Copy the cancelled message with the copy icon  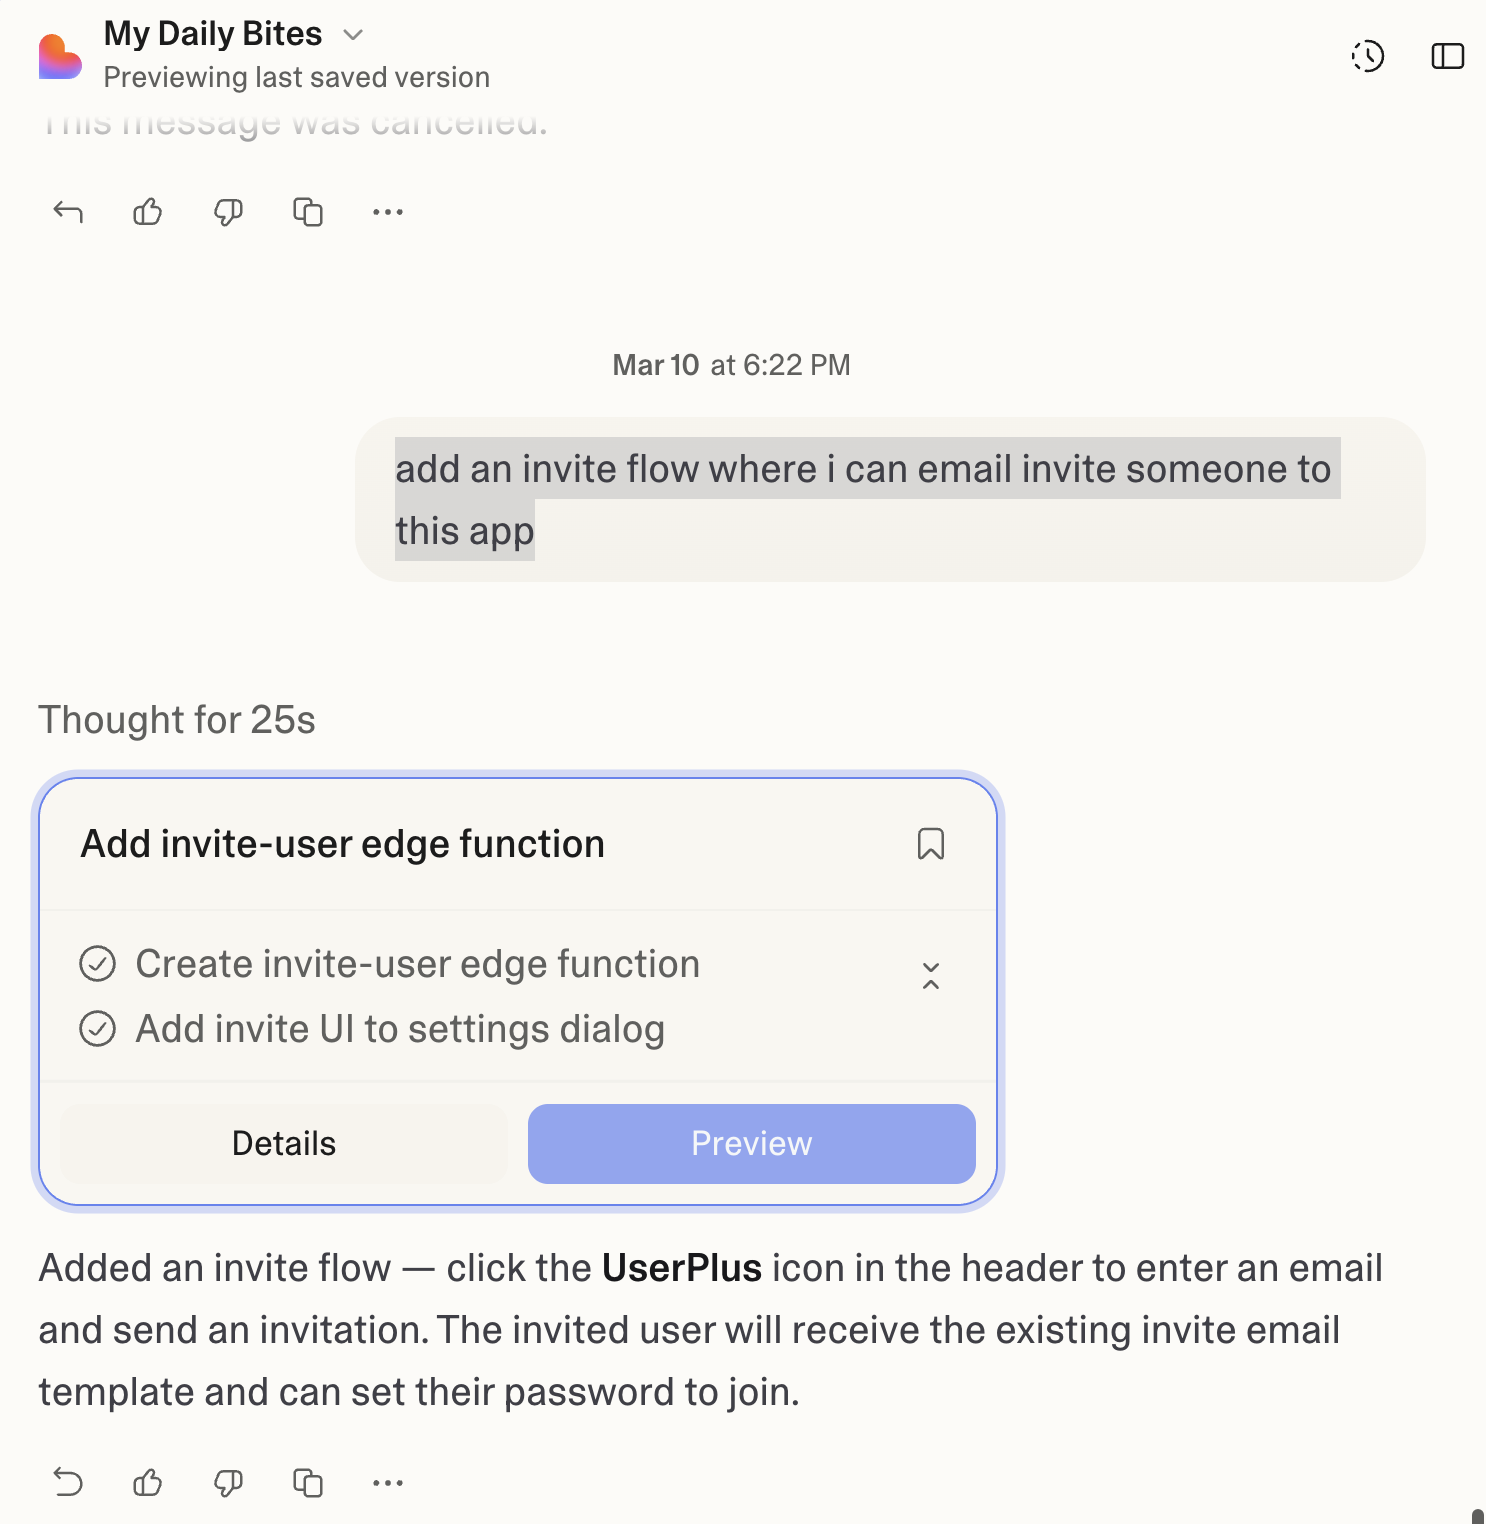pyautogui.click(x=307, y=211)
